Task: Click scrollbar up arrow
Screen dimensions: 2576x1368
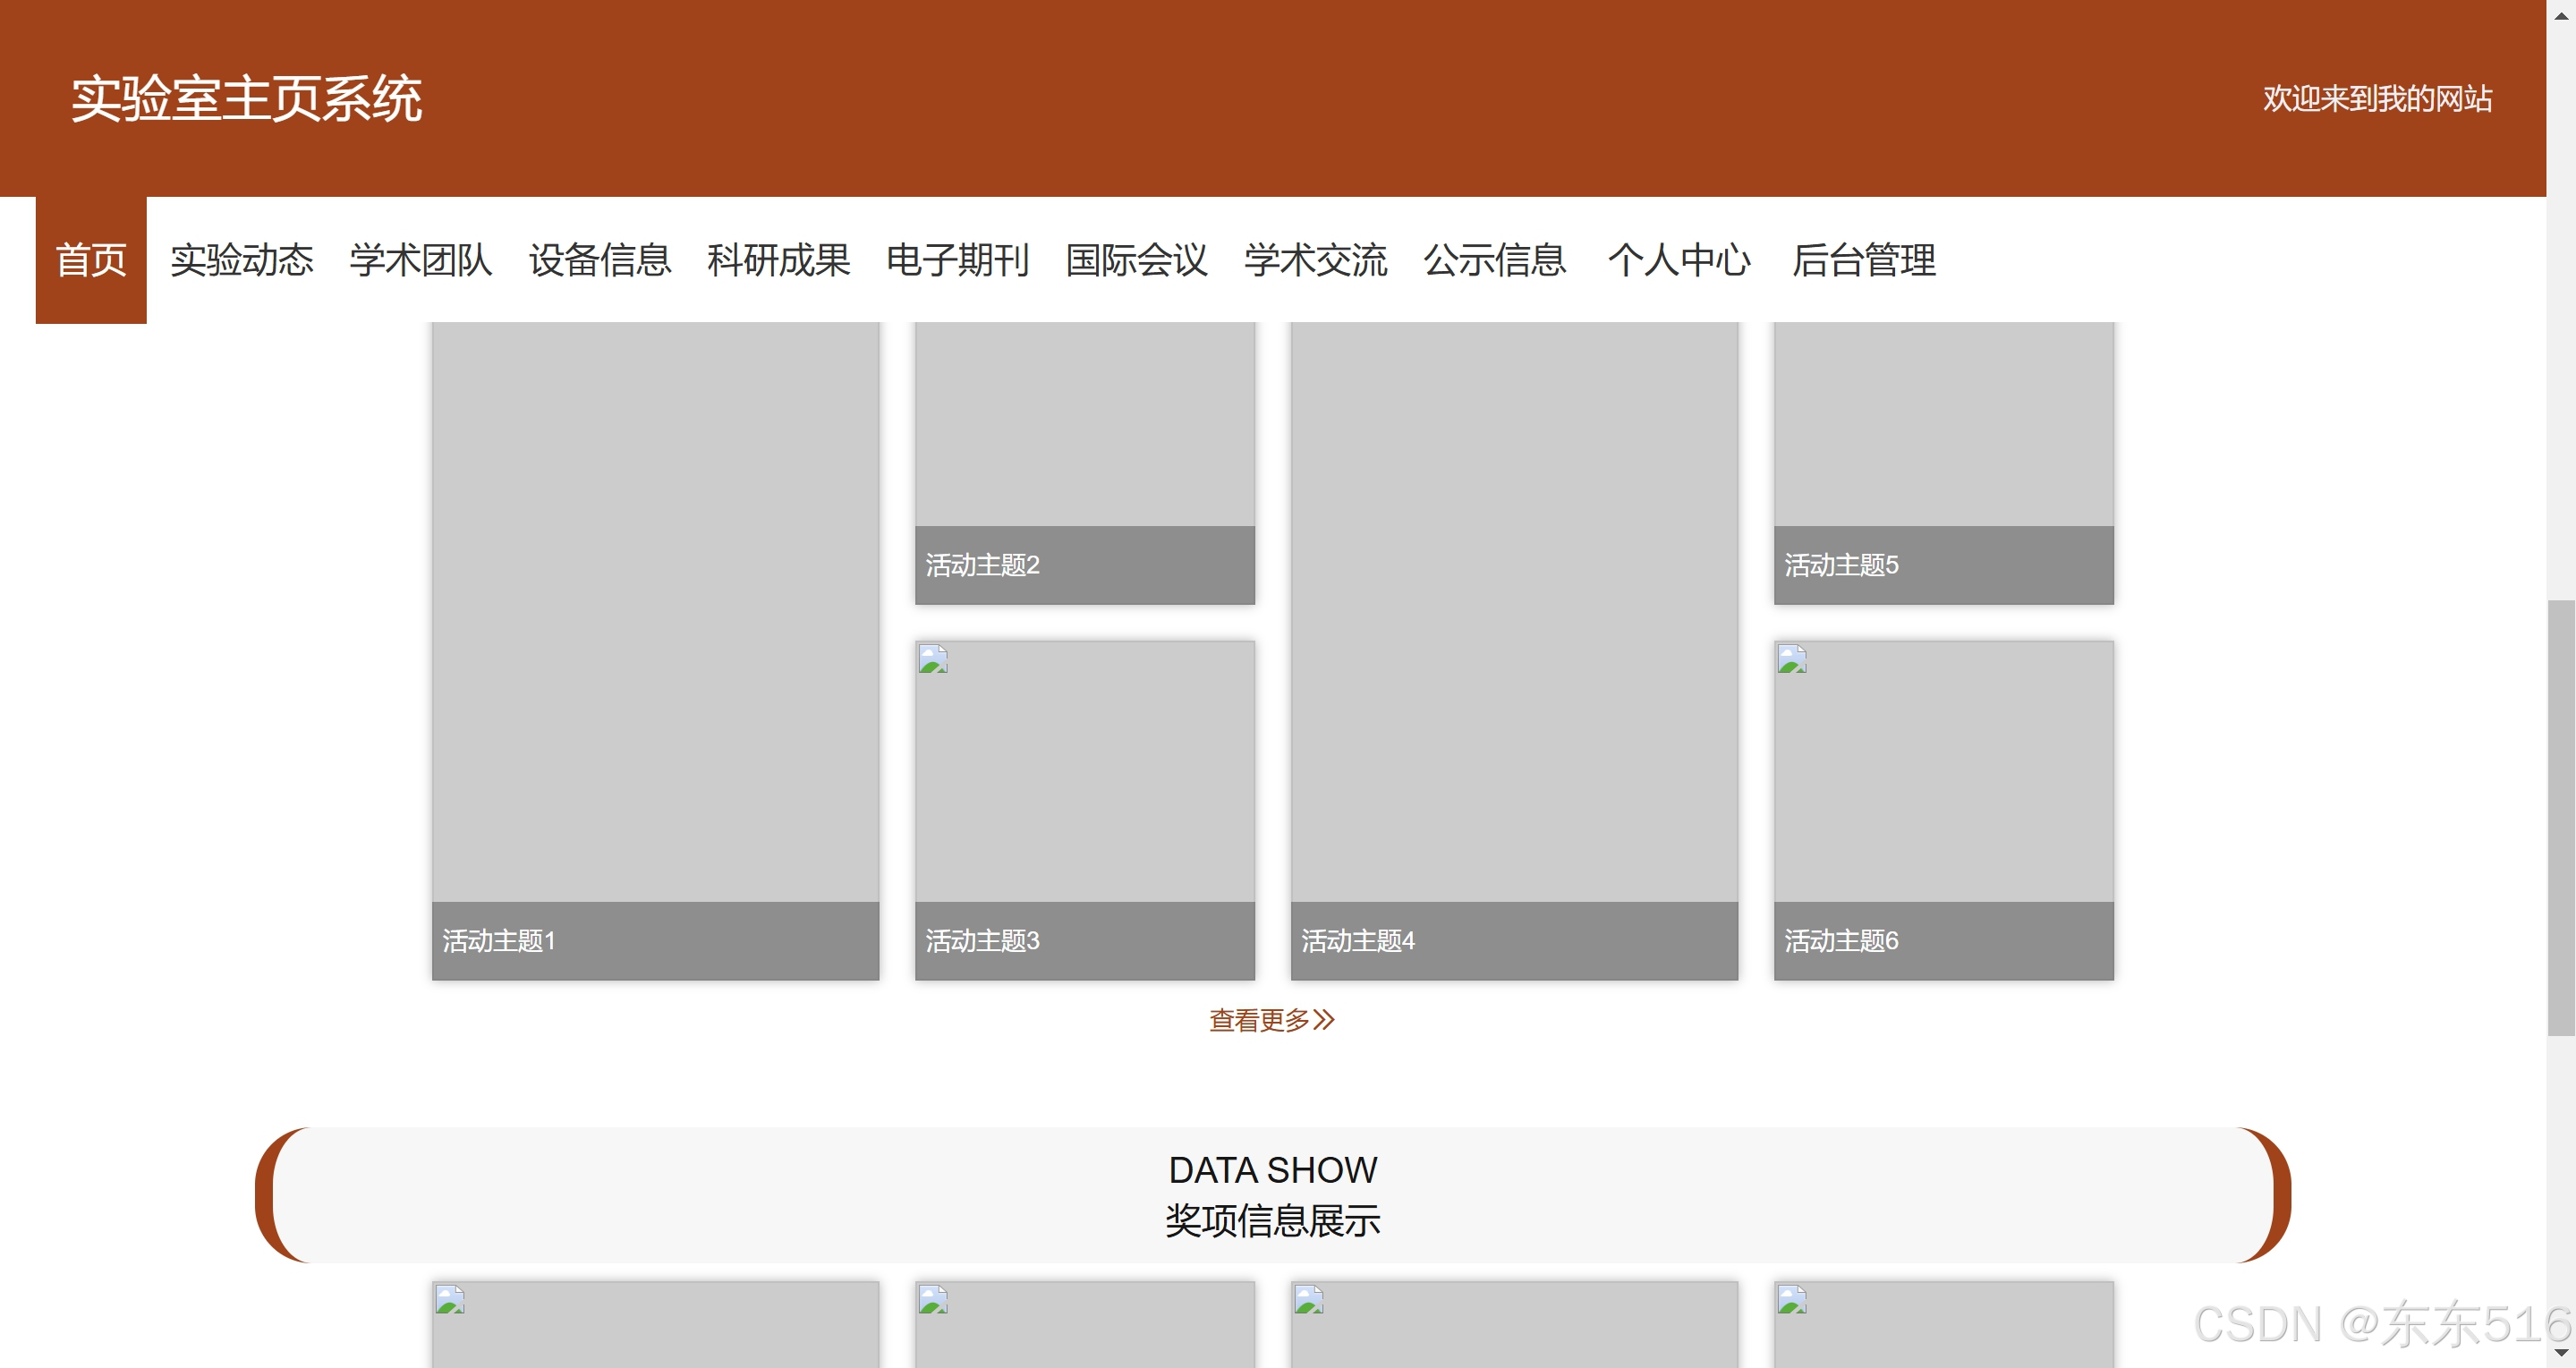Action: (x=2561, y=15)
